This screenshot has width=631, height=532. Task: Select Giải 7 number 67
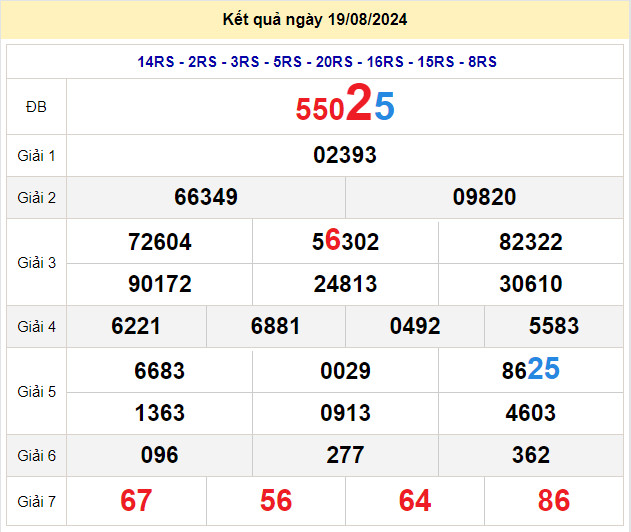[136, 500]
